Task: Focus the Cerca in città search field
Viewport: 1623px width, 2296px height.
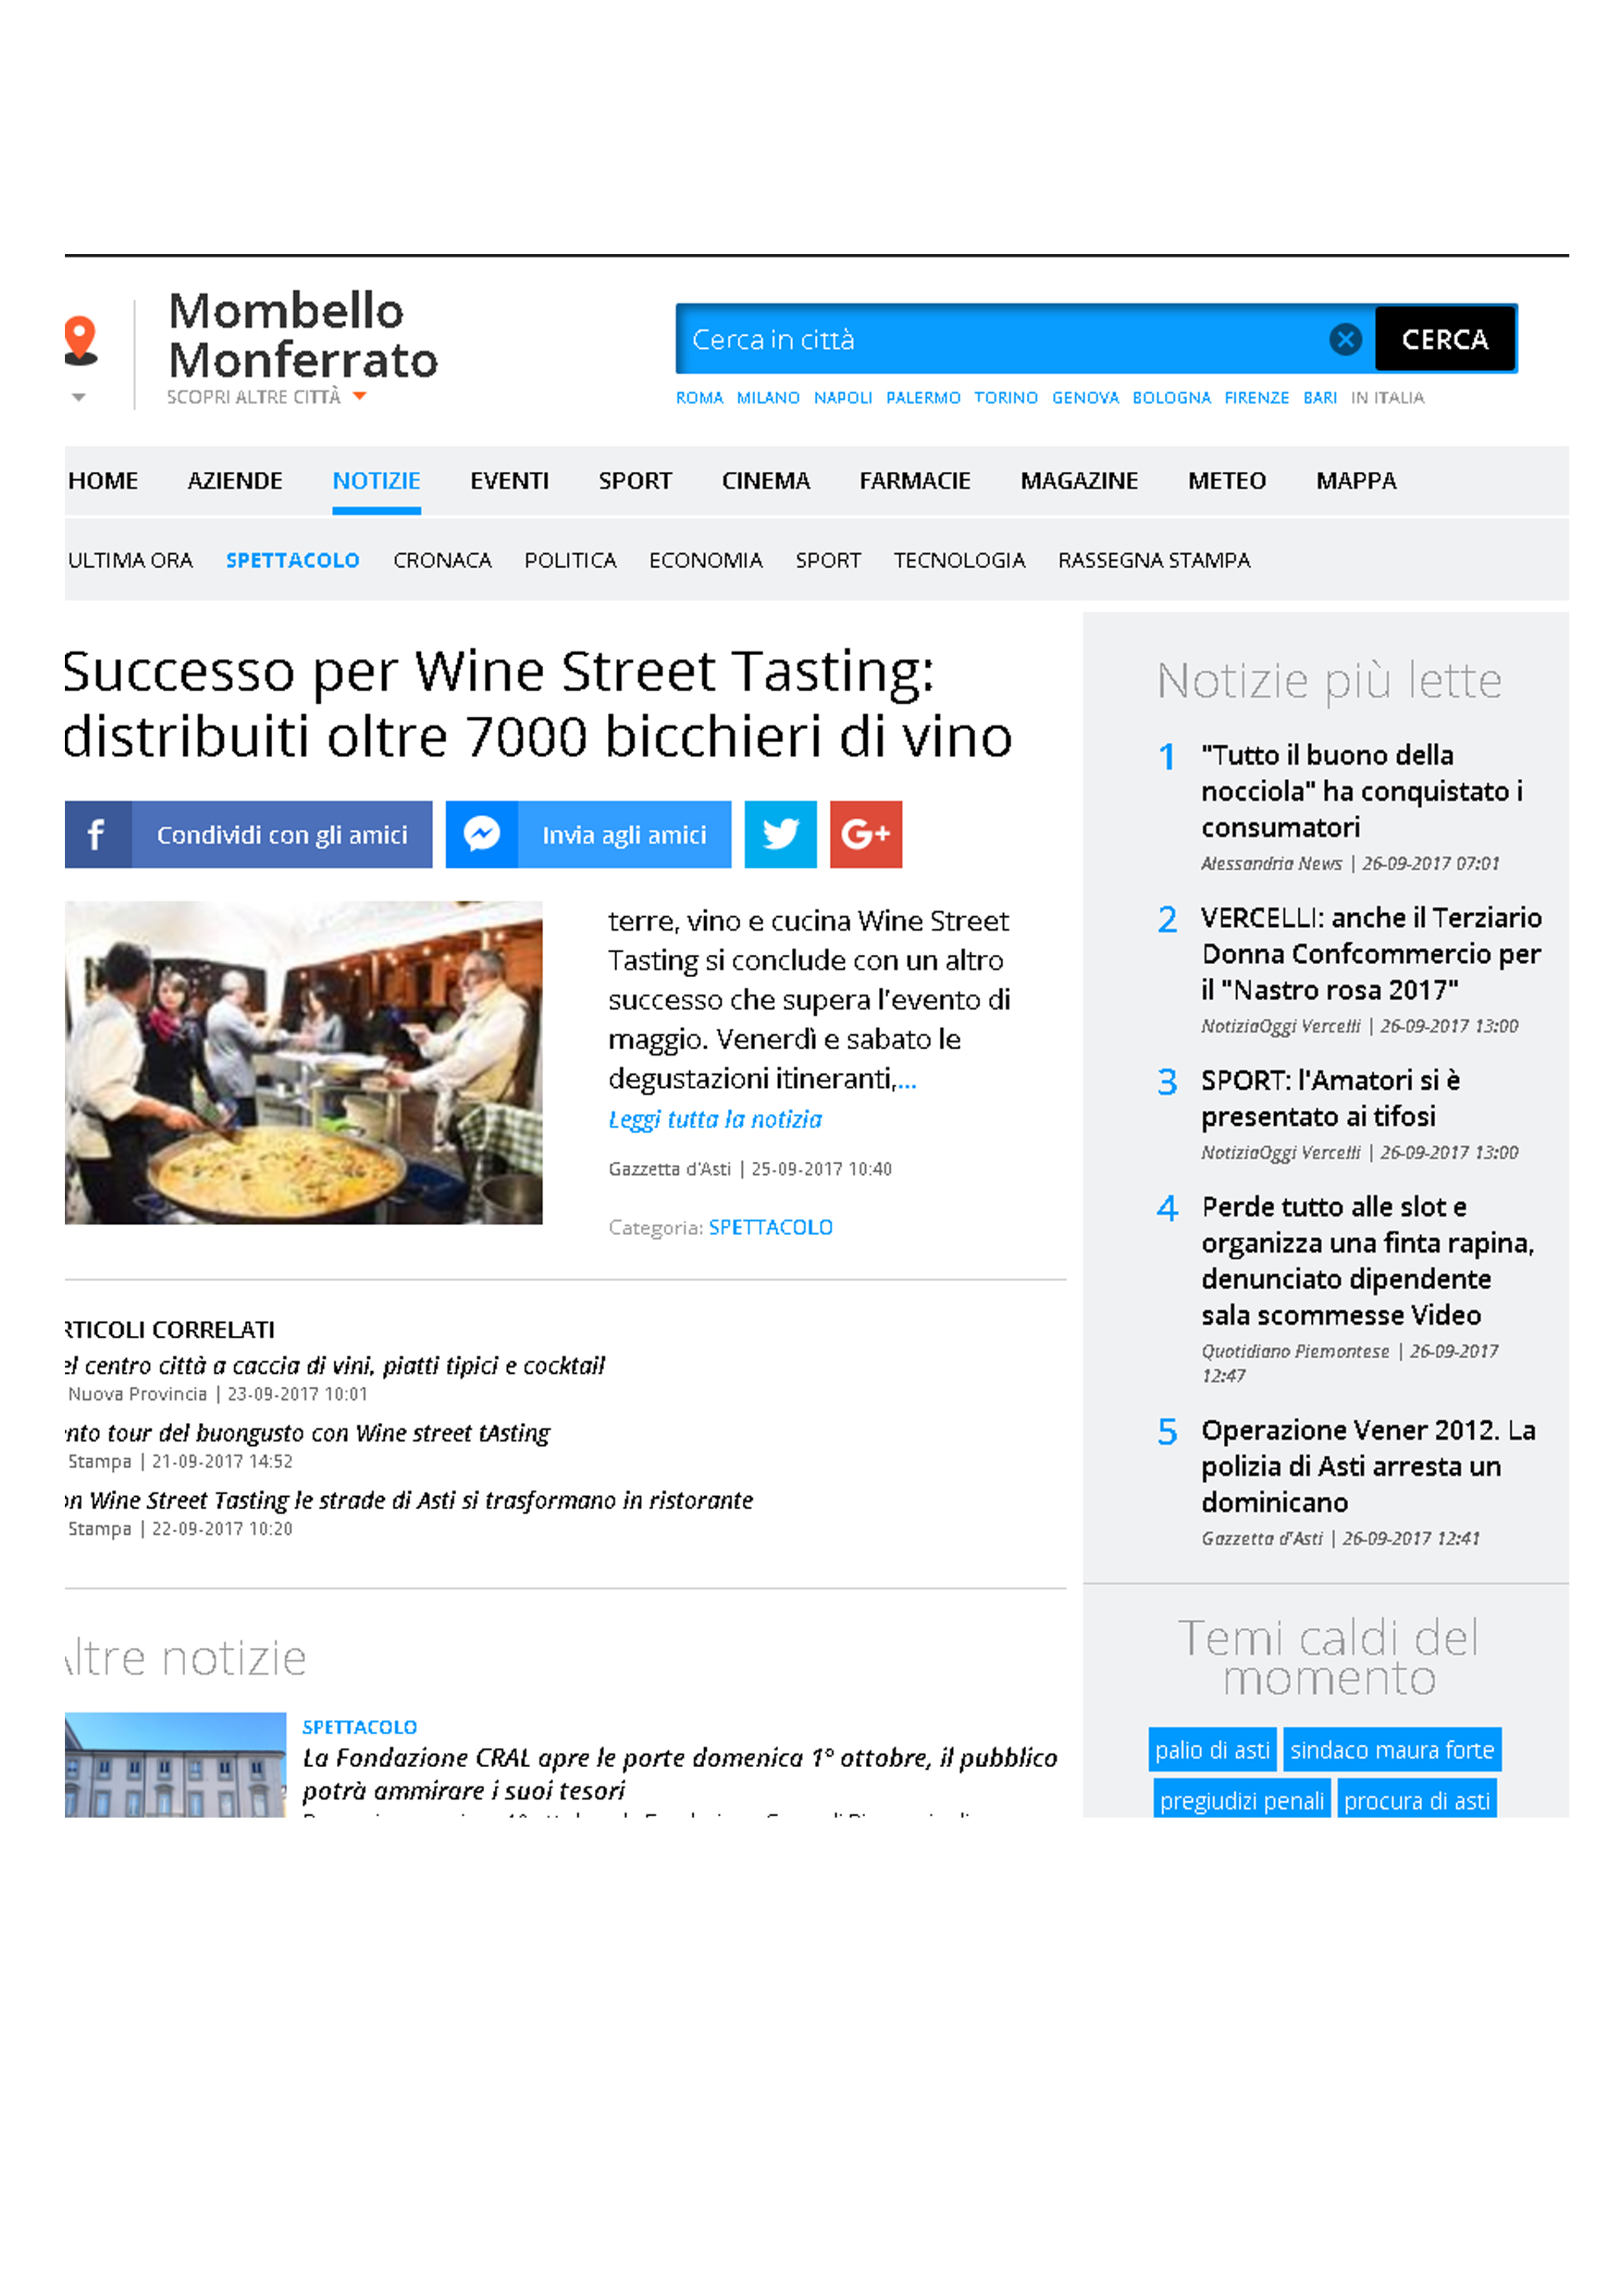Action: point(1000,340)
